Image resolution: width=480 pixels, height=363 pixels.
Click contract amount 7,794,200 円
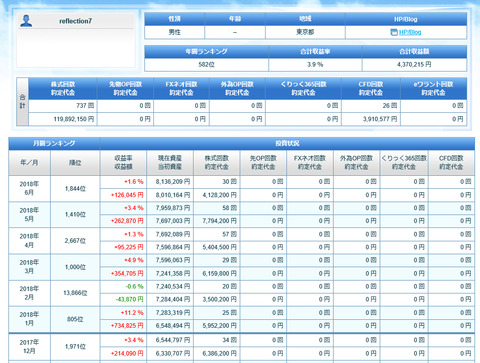coord(219,221)
